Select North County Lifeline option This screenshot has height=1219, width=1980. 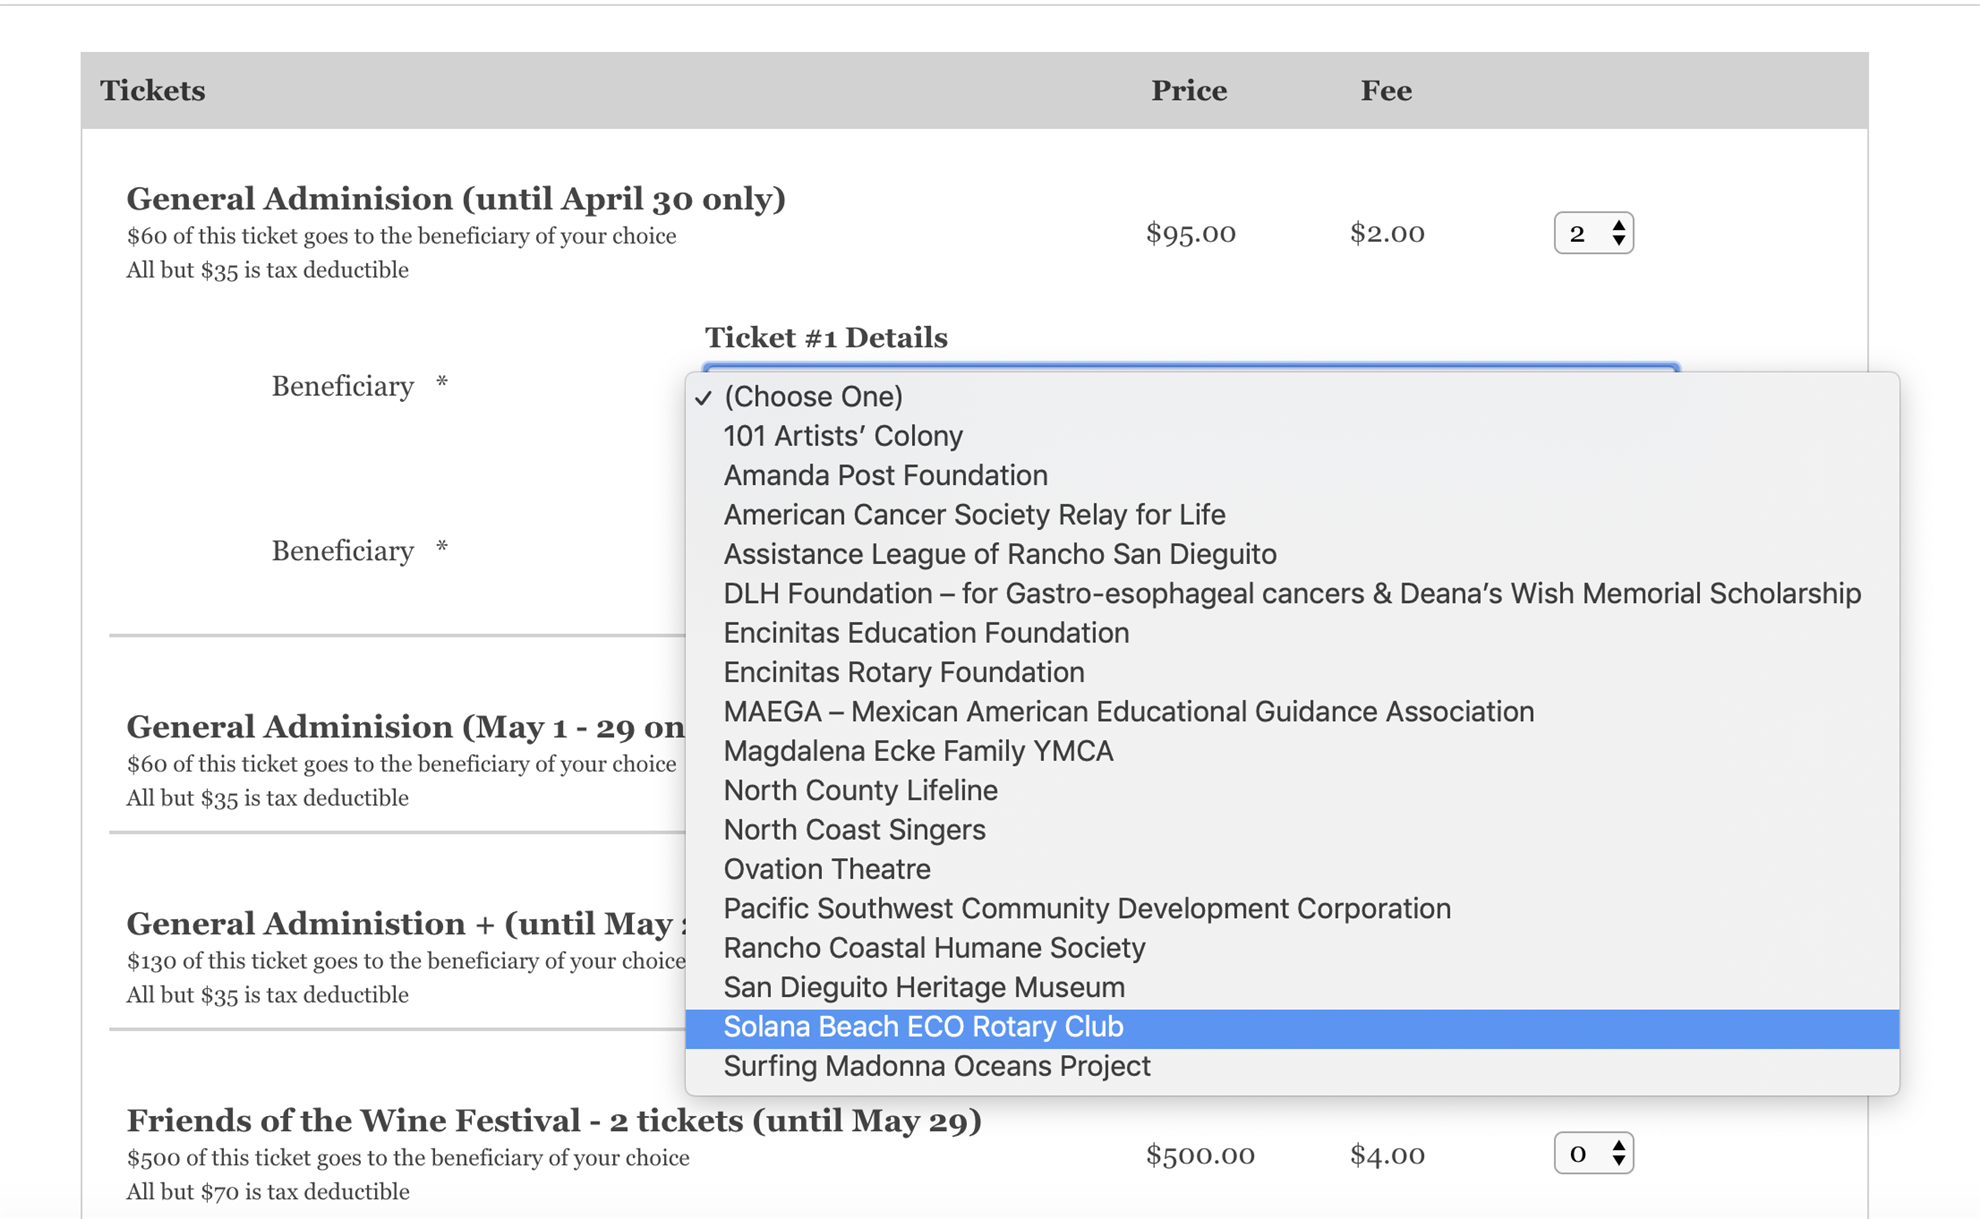click(860, 791)
